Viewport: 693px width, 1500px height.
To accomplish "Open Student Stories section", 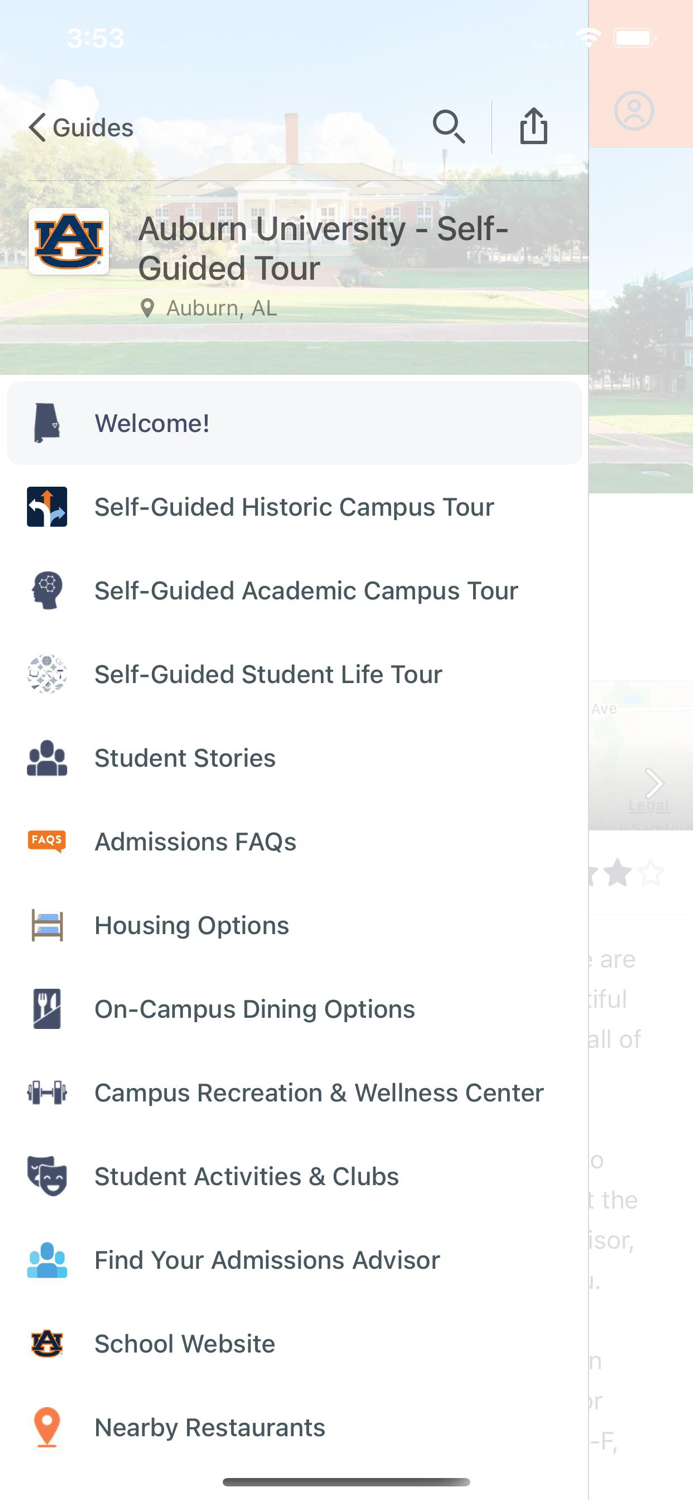I will click(184, 758).
